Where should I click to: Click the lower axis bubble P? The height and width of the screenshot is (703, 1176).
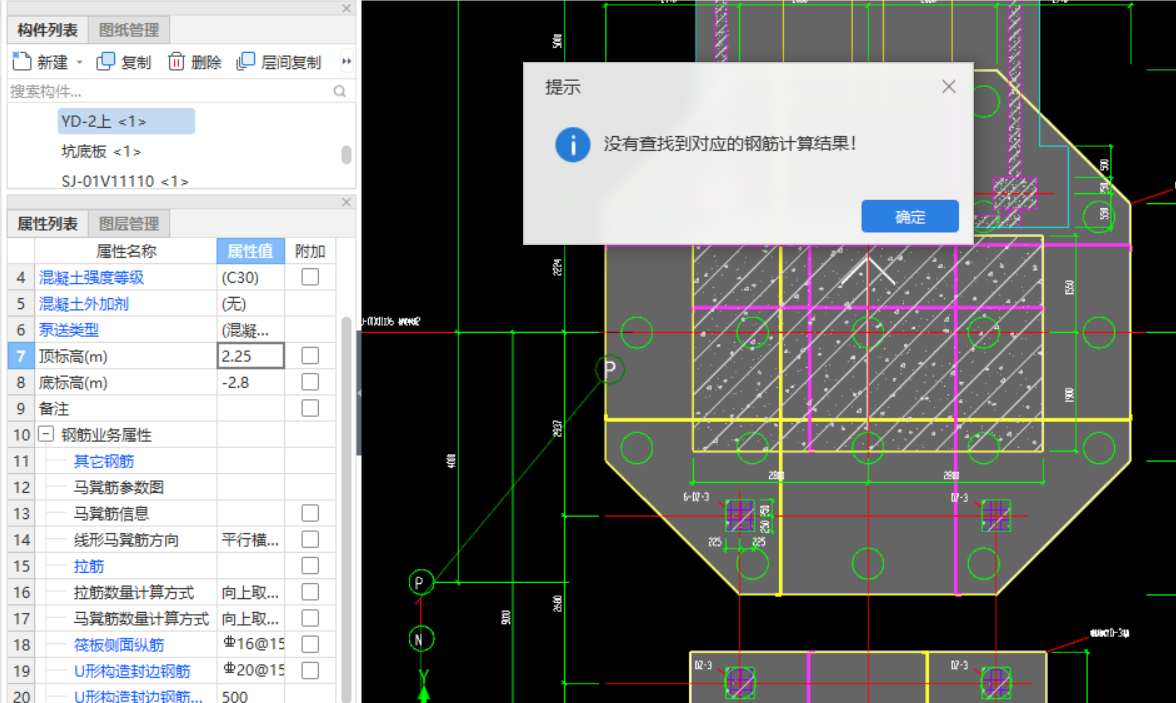pos(420,582)
